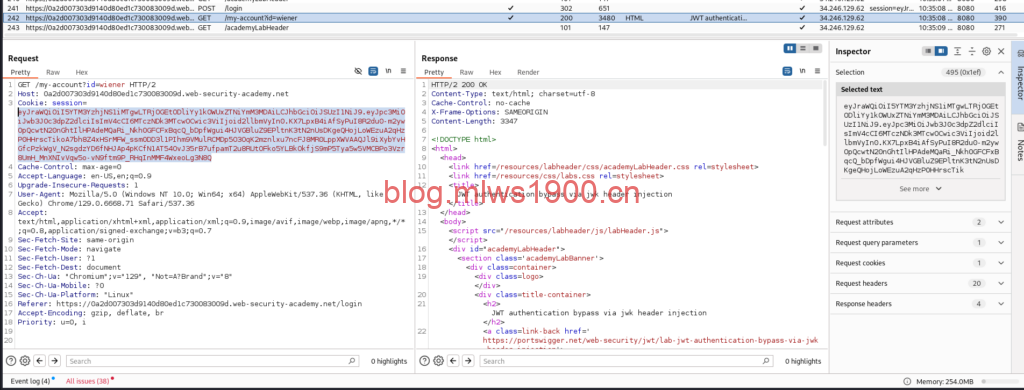Toggle hide non-printable characters icon in Request
The image size is (1024, 390).
tap(358, 71)
